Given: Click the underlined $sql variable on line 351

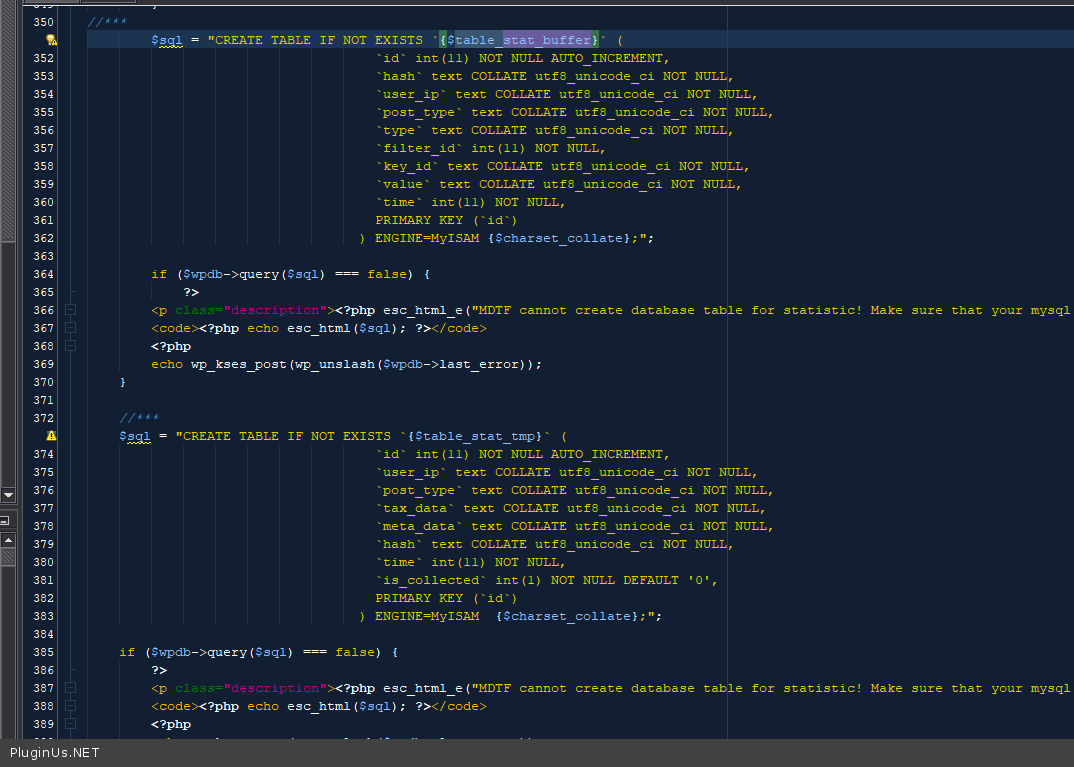Looking at the screenshot, I should click(x=166, y=40).
